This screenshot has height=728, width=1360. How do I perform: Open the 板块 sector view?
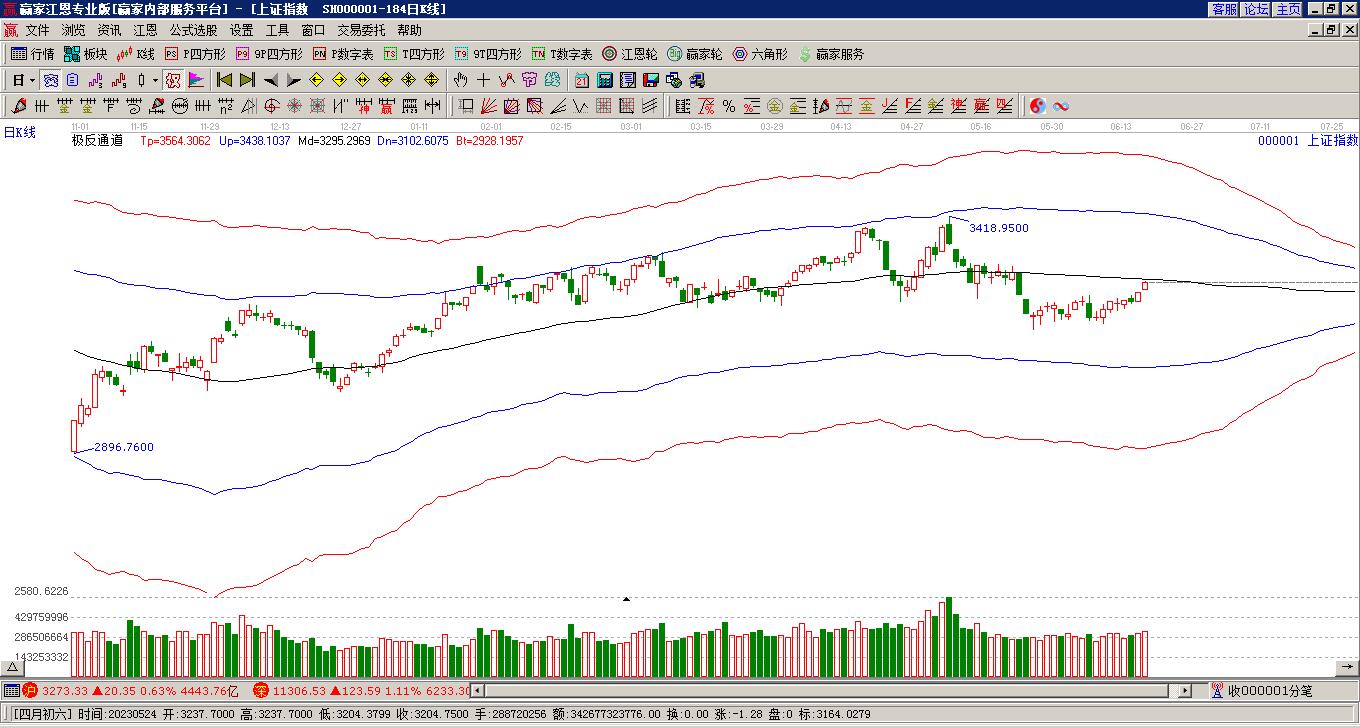tap(85, 54)
